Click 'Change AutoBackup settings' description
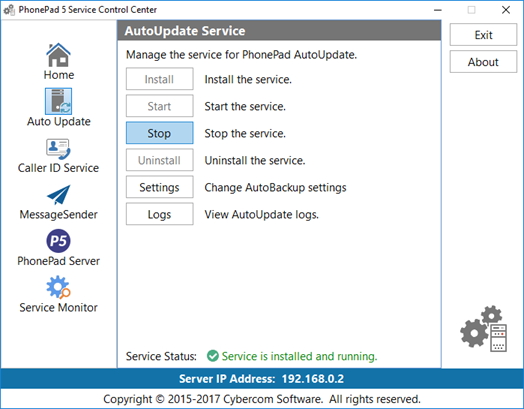This screenshot has height=409, width=524. [x=275, y=187]
